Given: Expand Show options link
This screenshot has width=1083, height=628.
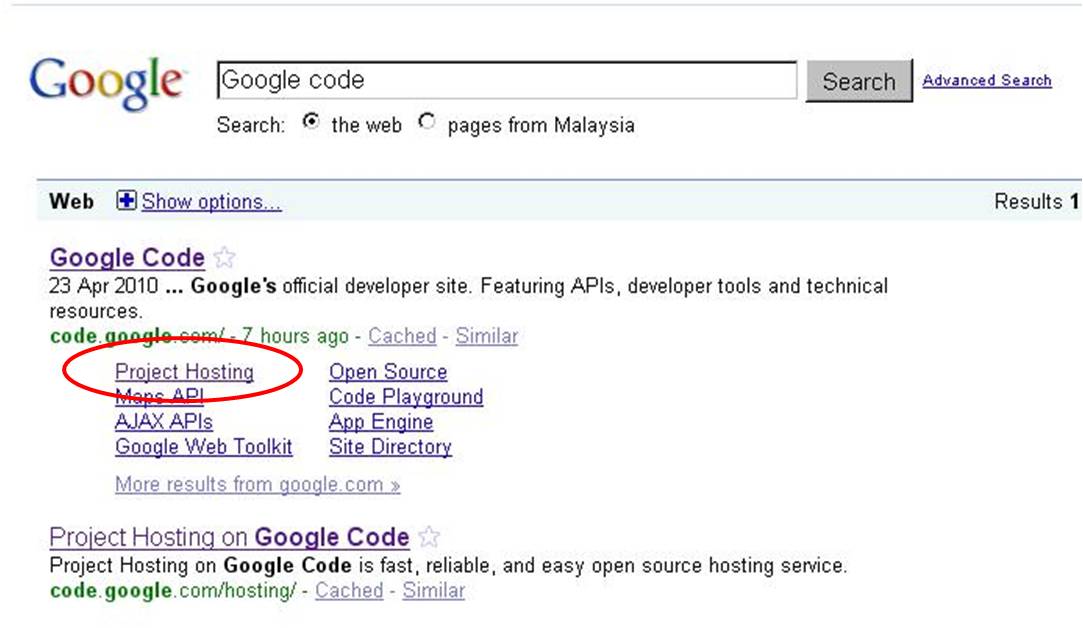Looking at the screenshot, I should coord(211,202).
